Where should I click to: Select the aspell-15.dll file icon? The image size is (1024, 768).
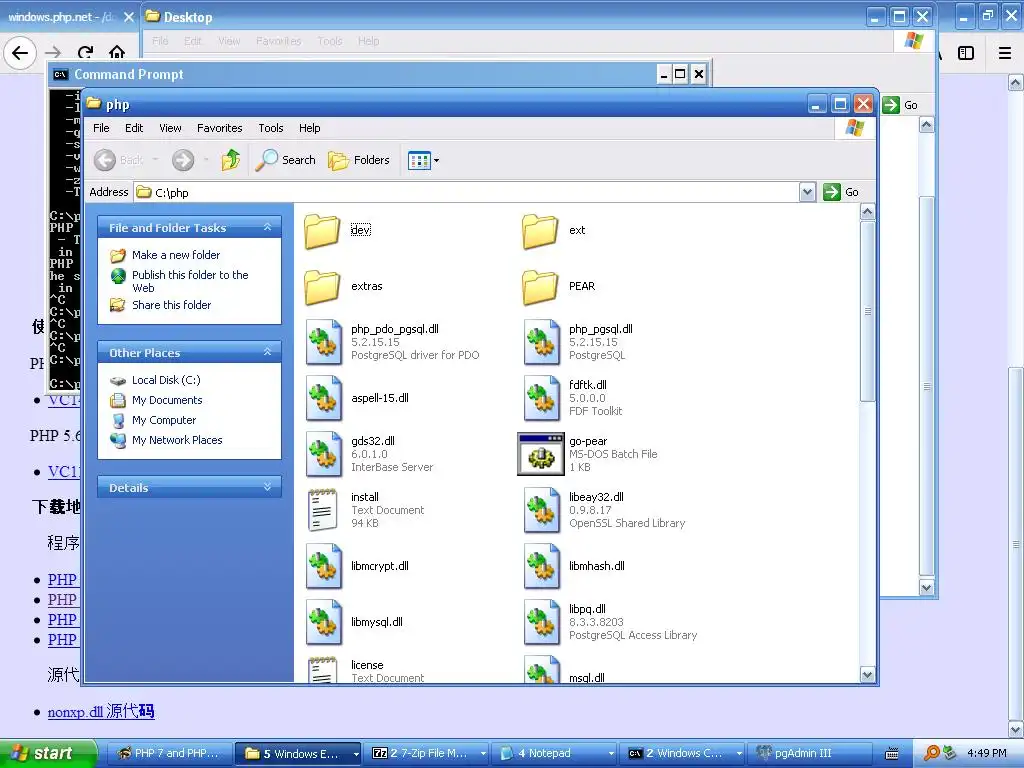point(323,398)
